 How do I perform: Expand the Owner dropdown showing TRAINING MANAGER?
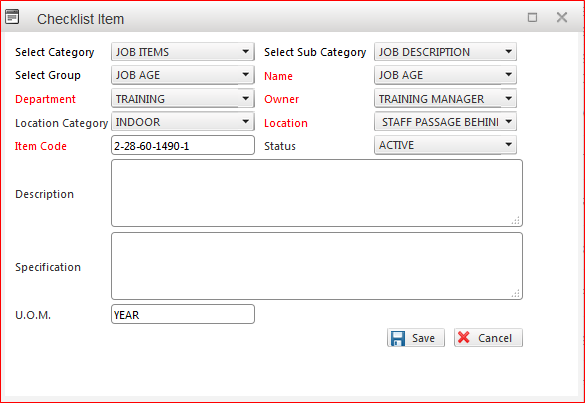(x=445, y=99)
